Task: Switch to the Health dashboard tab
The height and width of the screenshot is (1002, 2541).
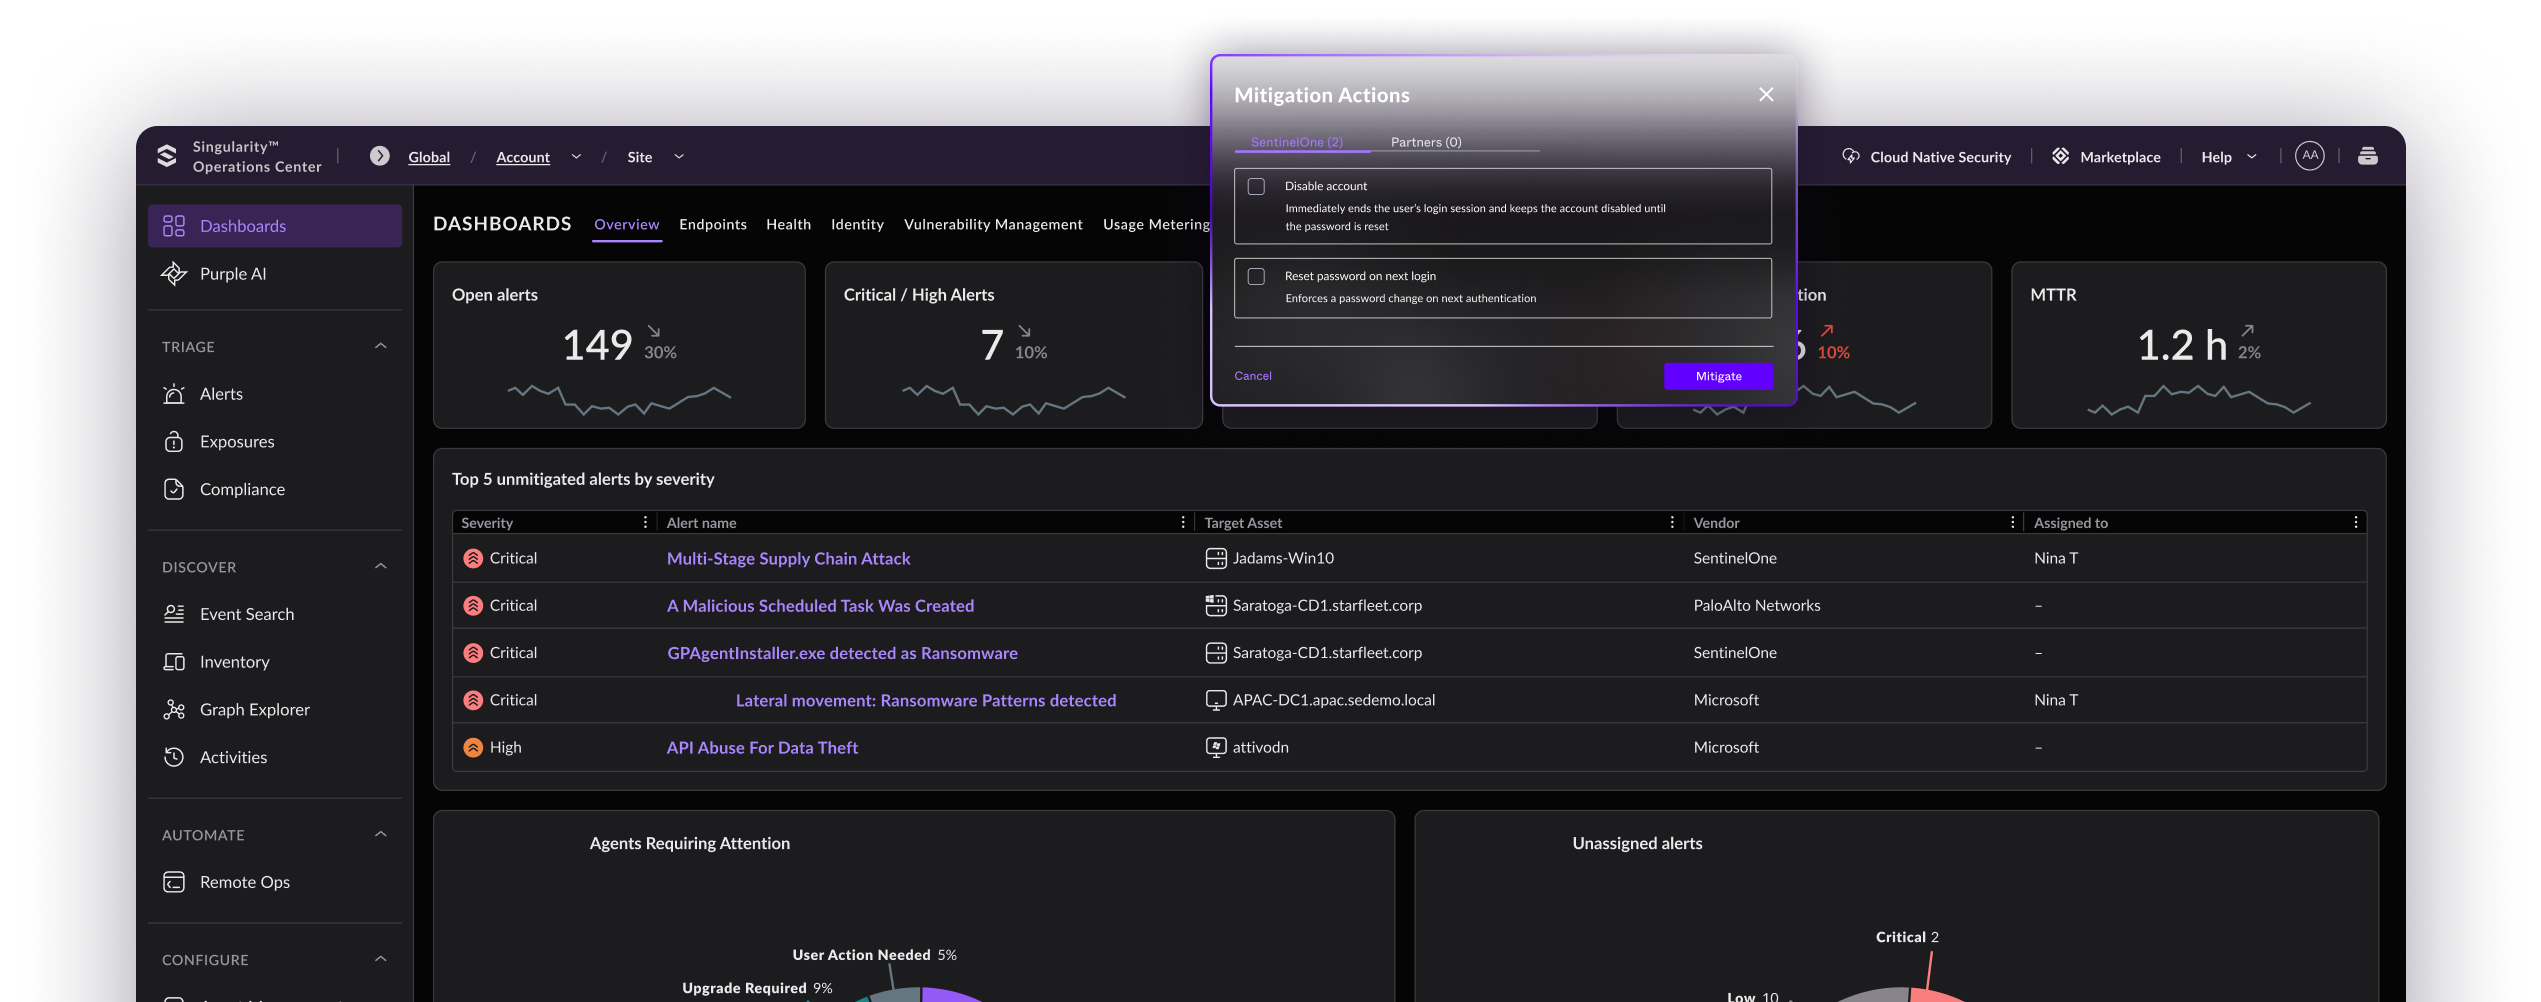Action: click(789, 224)
